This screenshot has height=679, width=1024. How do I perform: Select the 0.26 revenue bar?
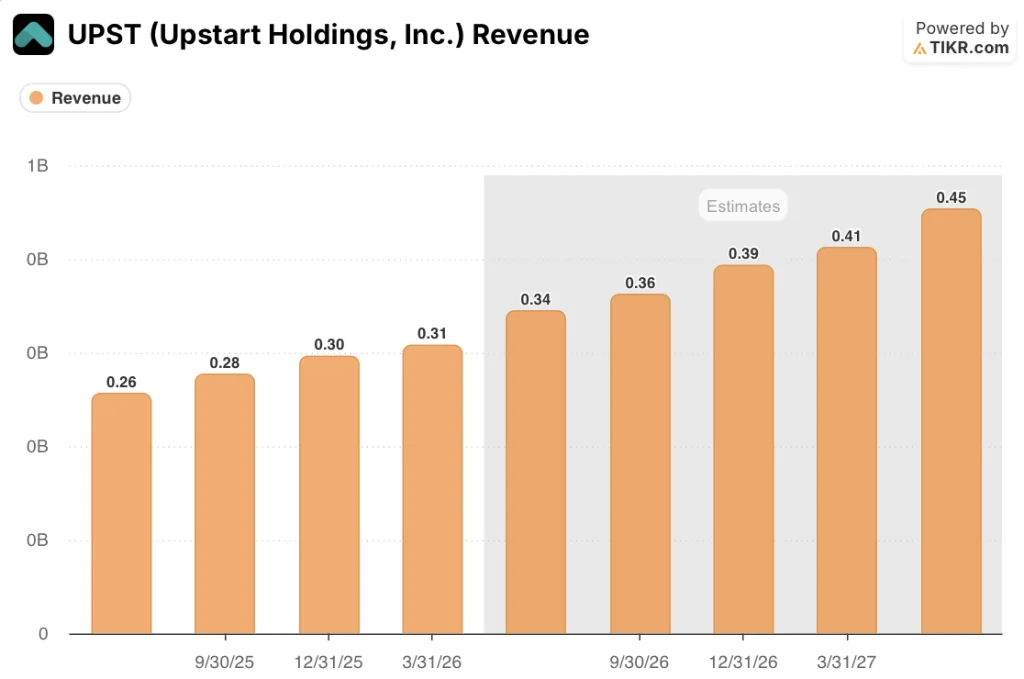point(121,513)
